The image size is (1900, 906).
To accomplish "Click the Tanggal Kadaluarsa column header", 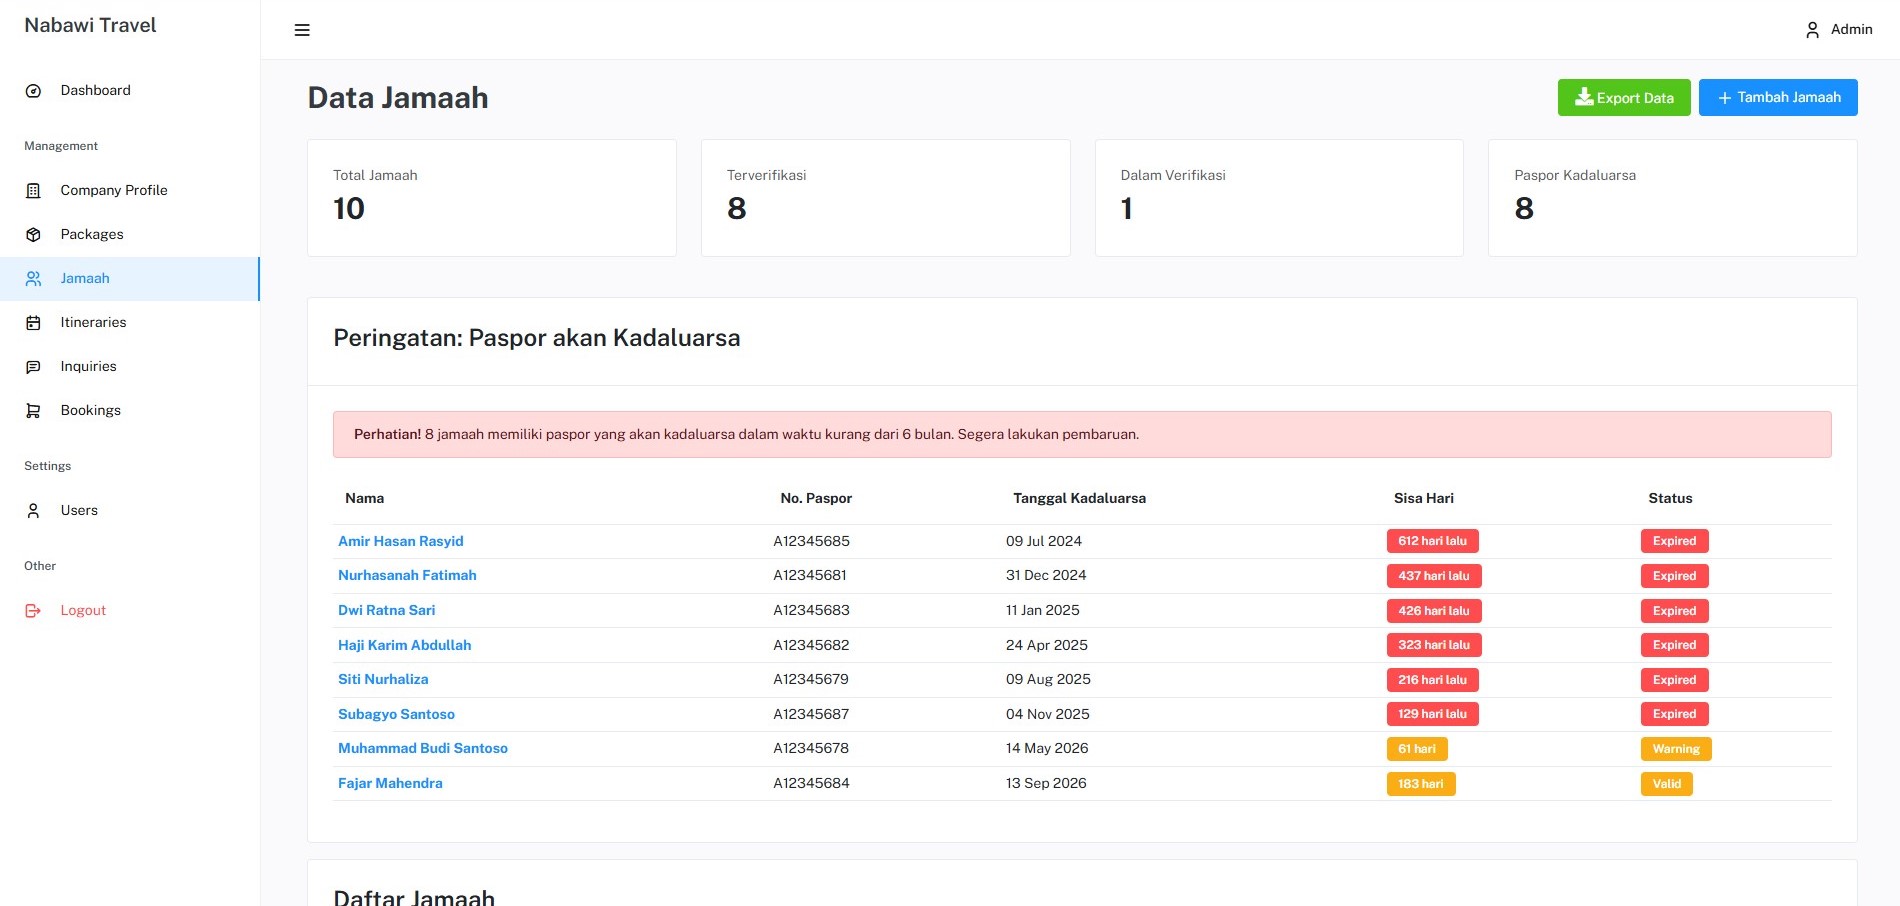I will pos(1079,498).
